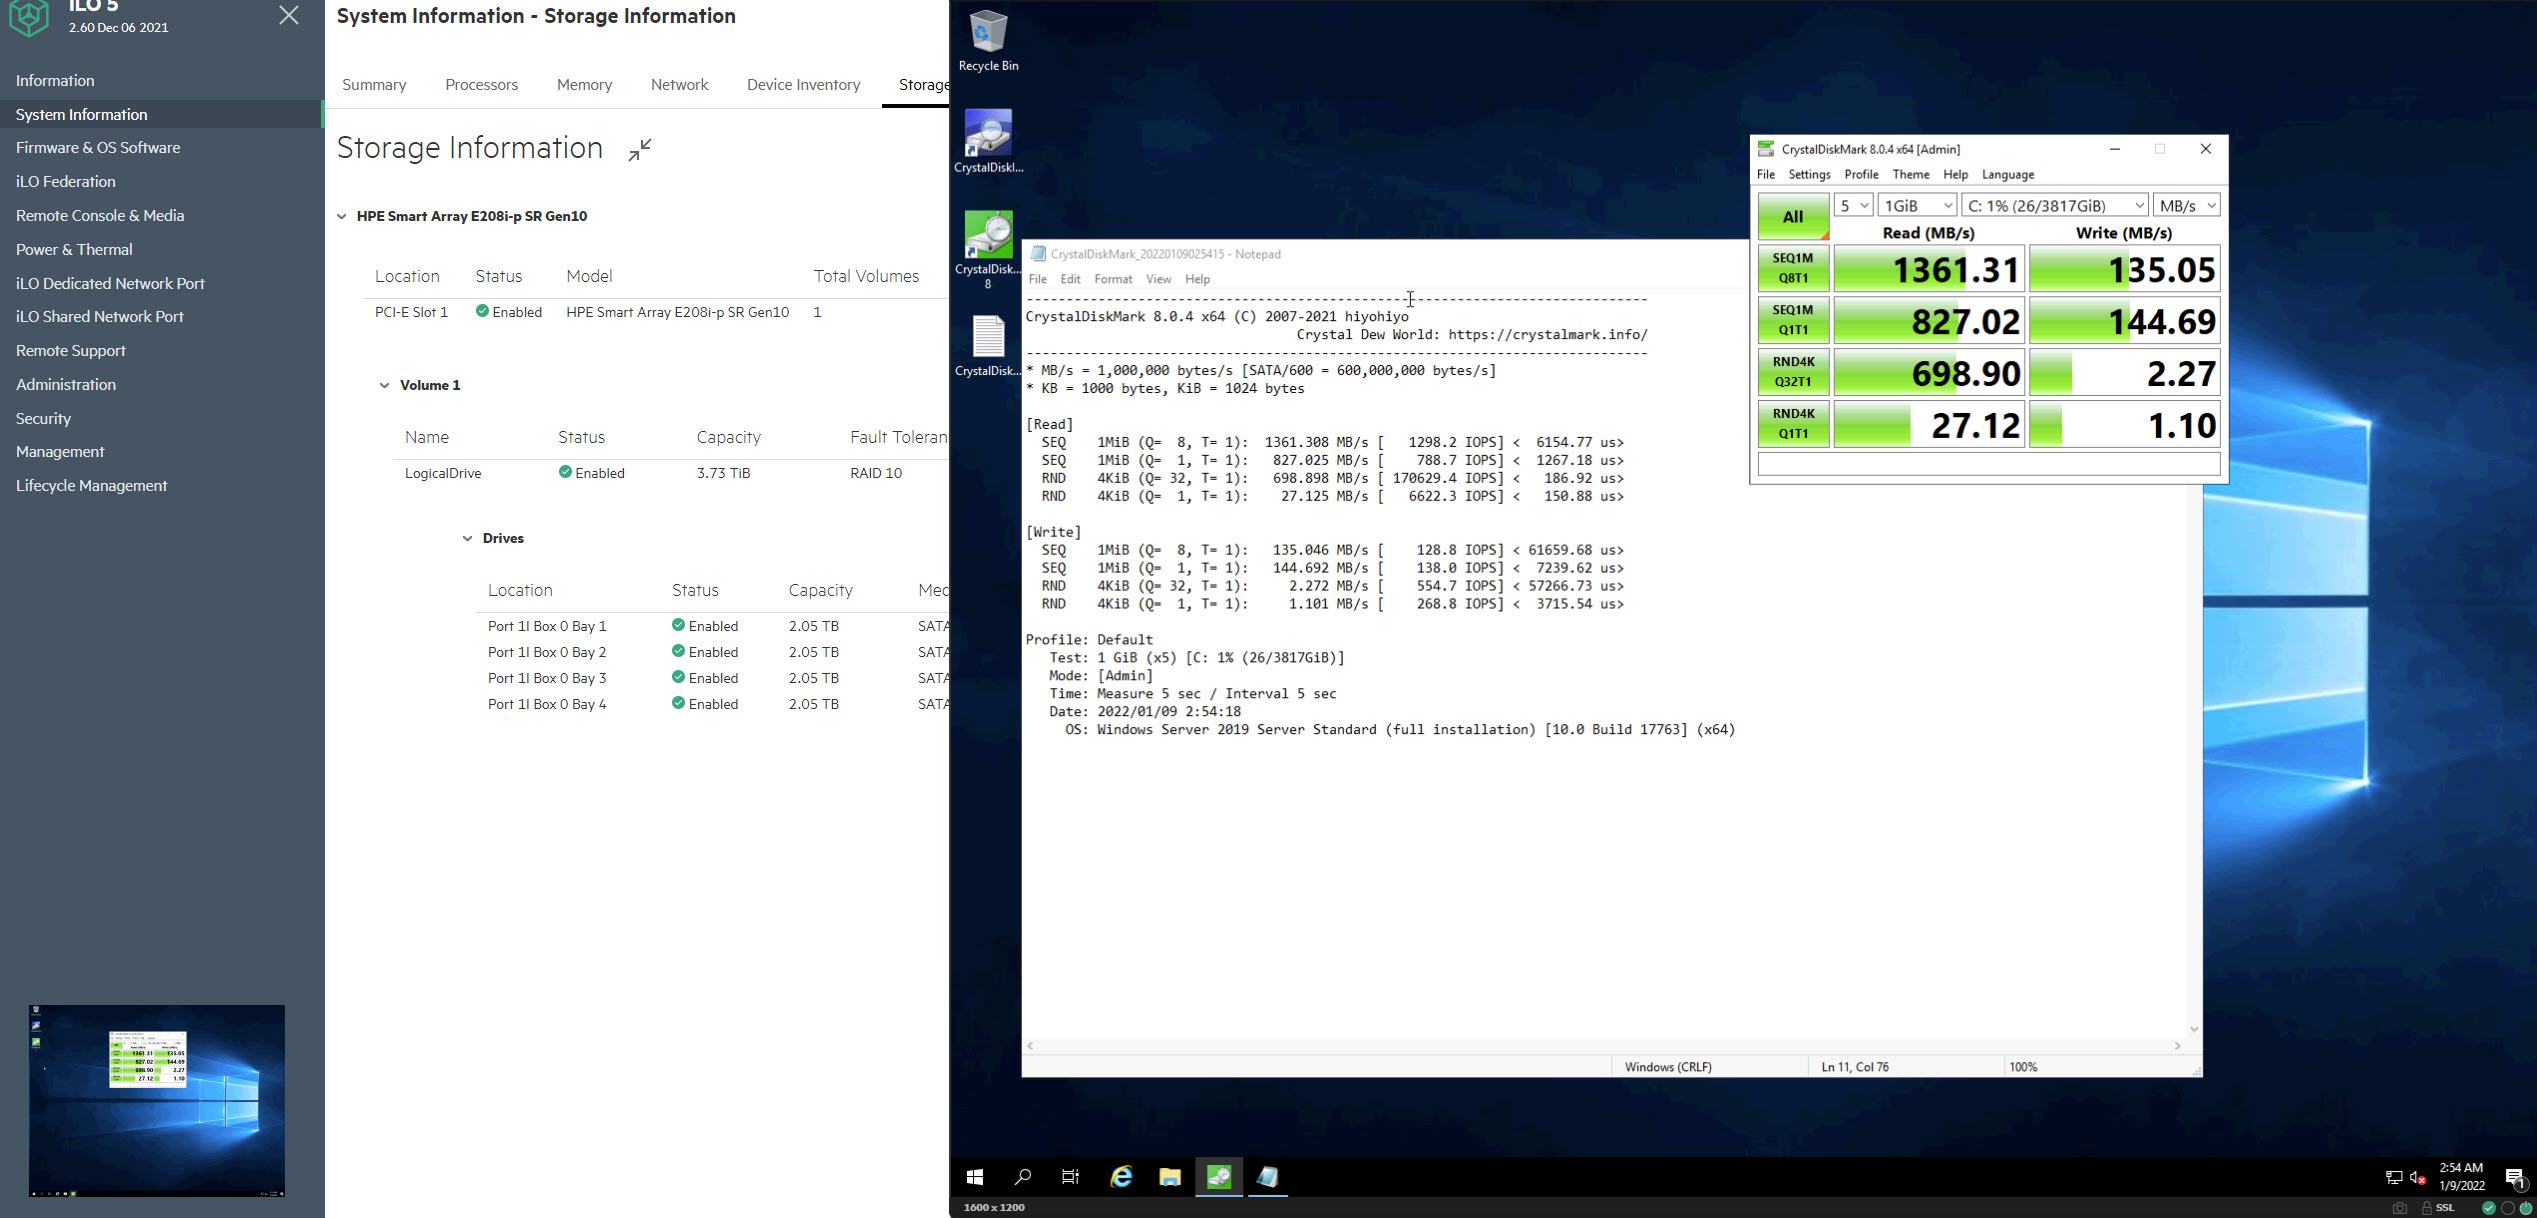Click the CrystalDiskMark title bar app icon

coord(1766,149)
